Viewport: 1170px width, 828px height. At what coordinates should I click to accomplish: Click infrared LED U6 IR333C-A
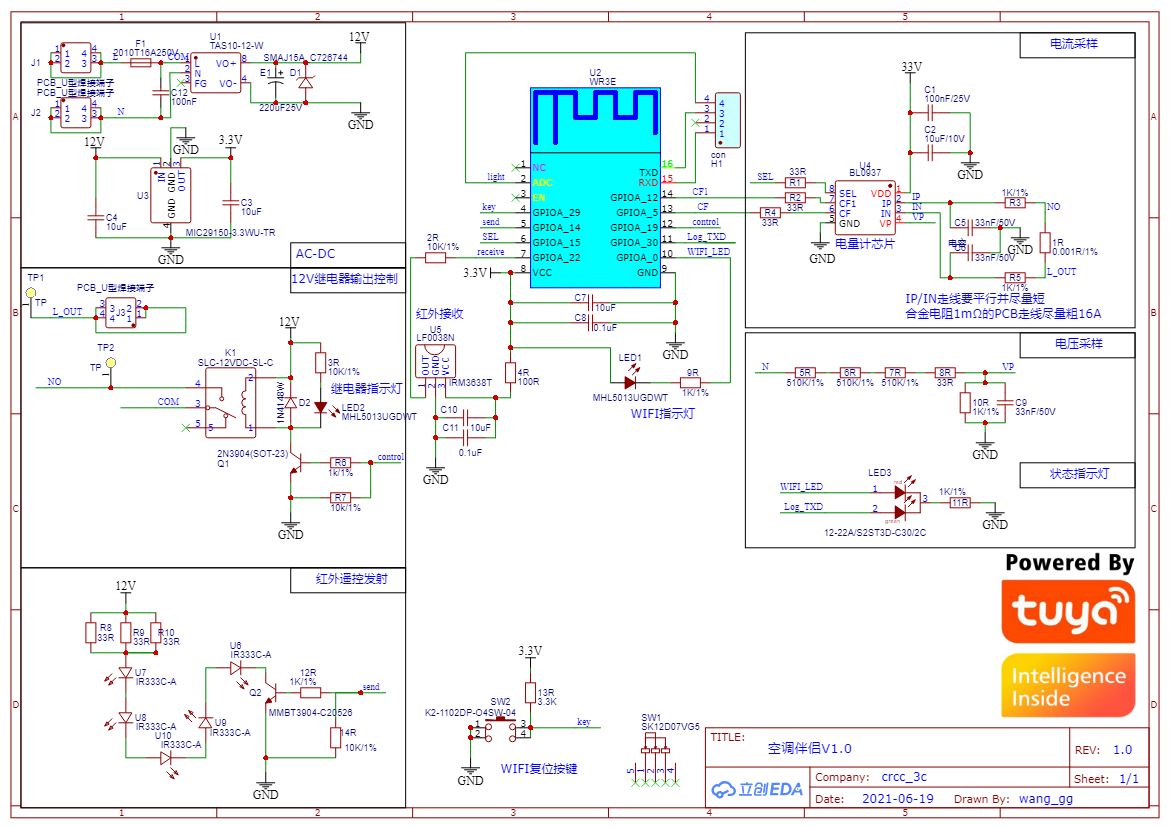click(x=237, y=668)
